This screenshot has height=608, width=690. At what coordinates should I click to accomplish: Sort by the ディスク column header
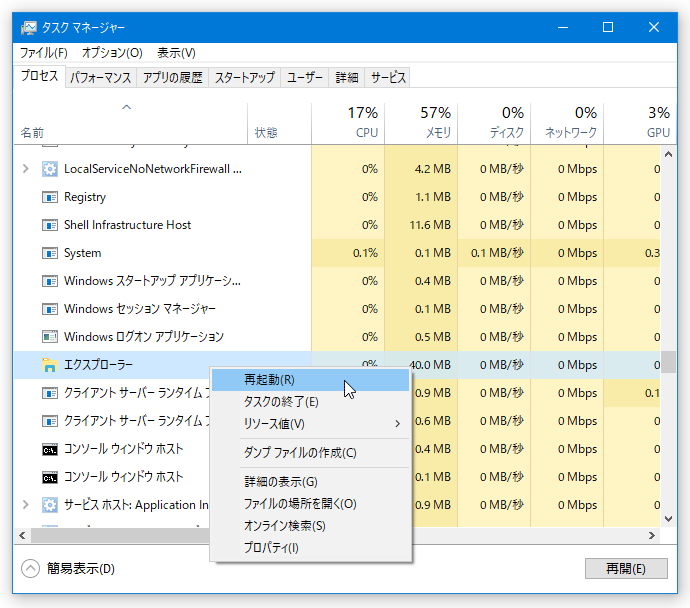(x=494, y=123)
